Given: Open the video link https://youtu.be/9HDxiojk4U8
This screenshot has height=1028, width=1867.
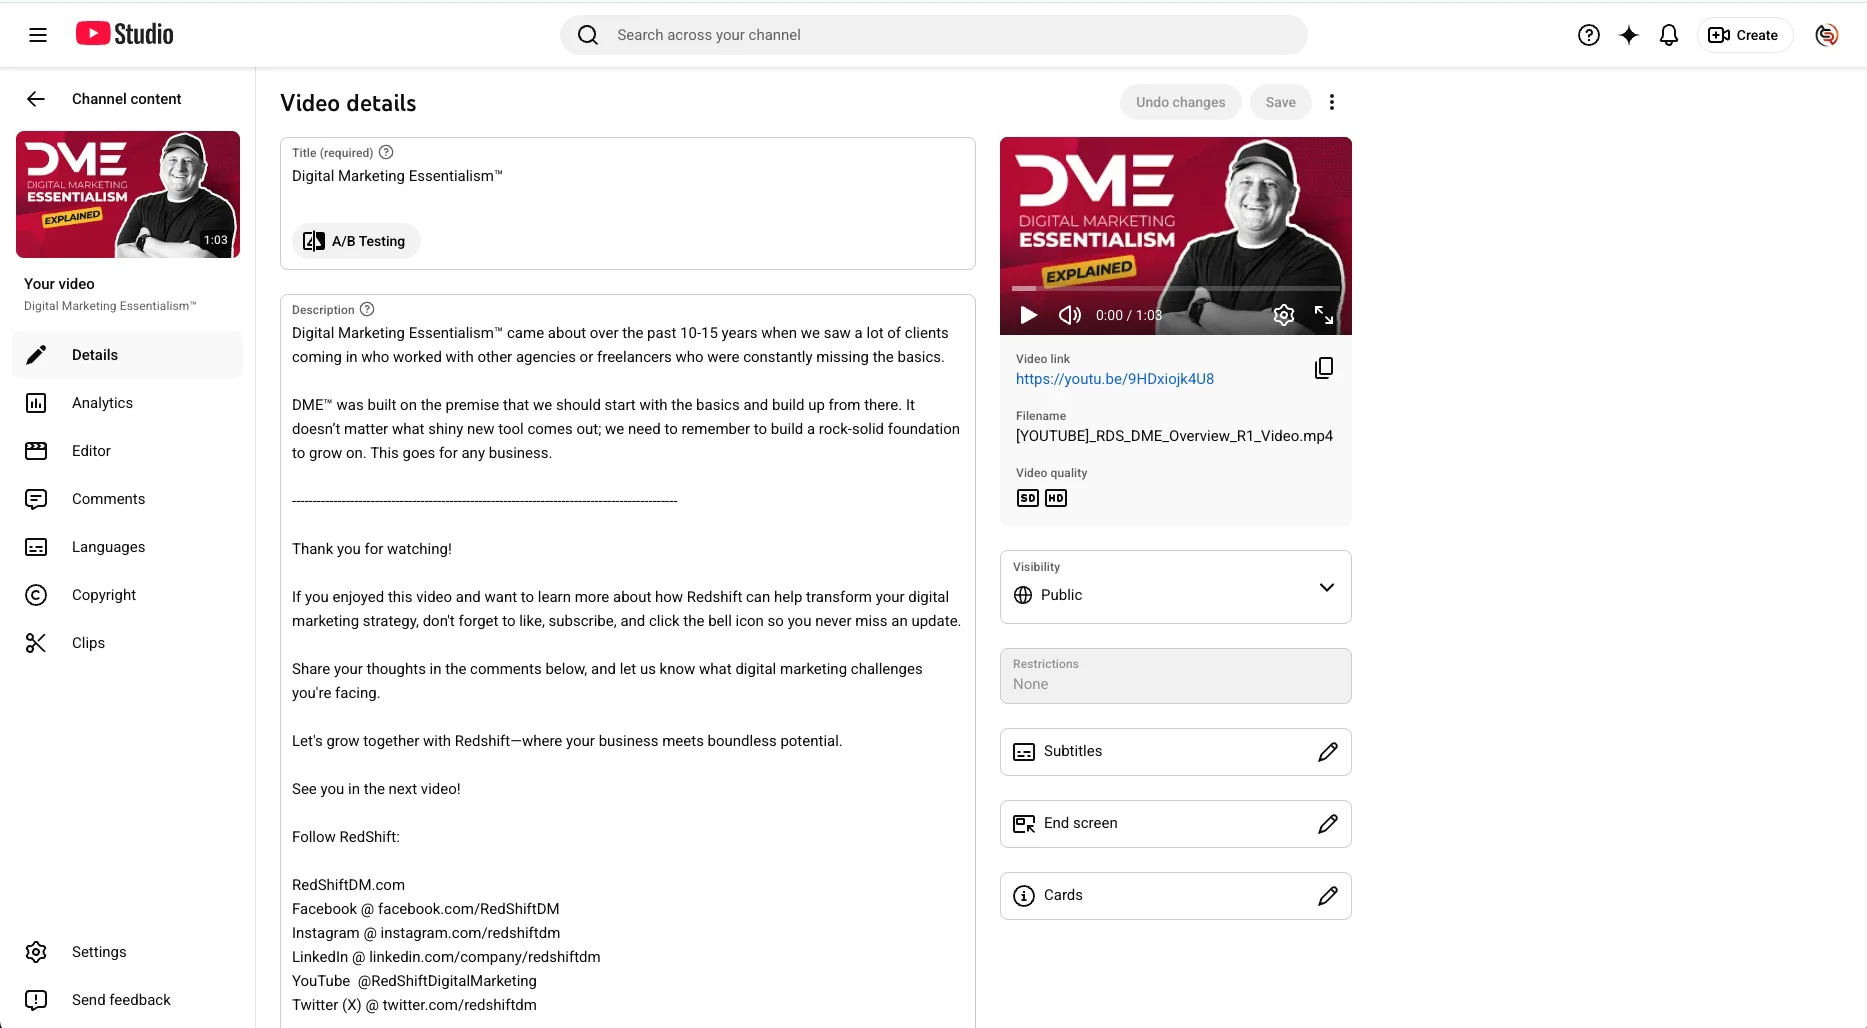Looking at the screenshot, I should click(1113, 378).
